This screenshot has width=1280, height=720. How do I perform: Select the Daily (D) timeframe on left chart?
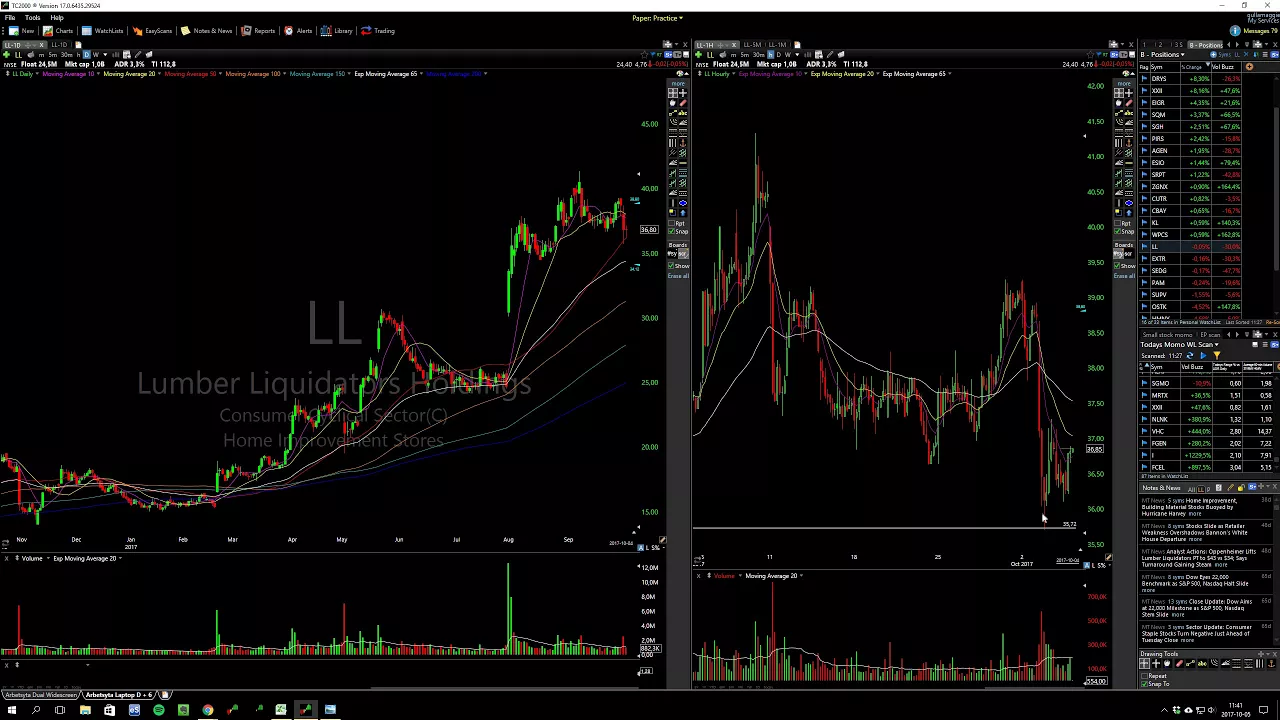(87, 55)
